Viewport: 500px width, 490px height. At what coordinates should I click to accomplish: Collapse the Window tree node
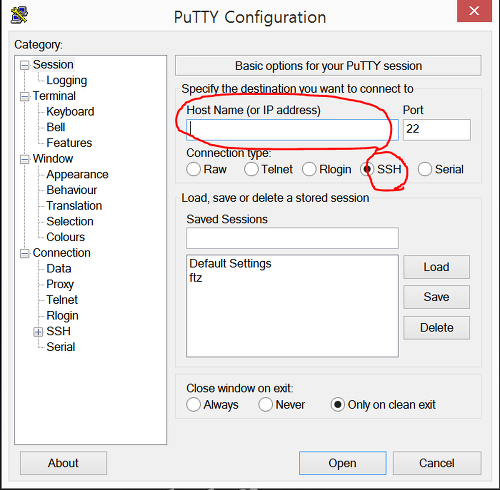point(24,159)
